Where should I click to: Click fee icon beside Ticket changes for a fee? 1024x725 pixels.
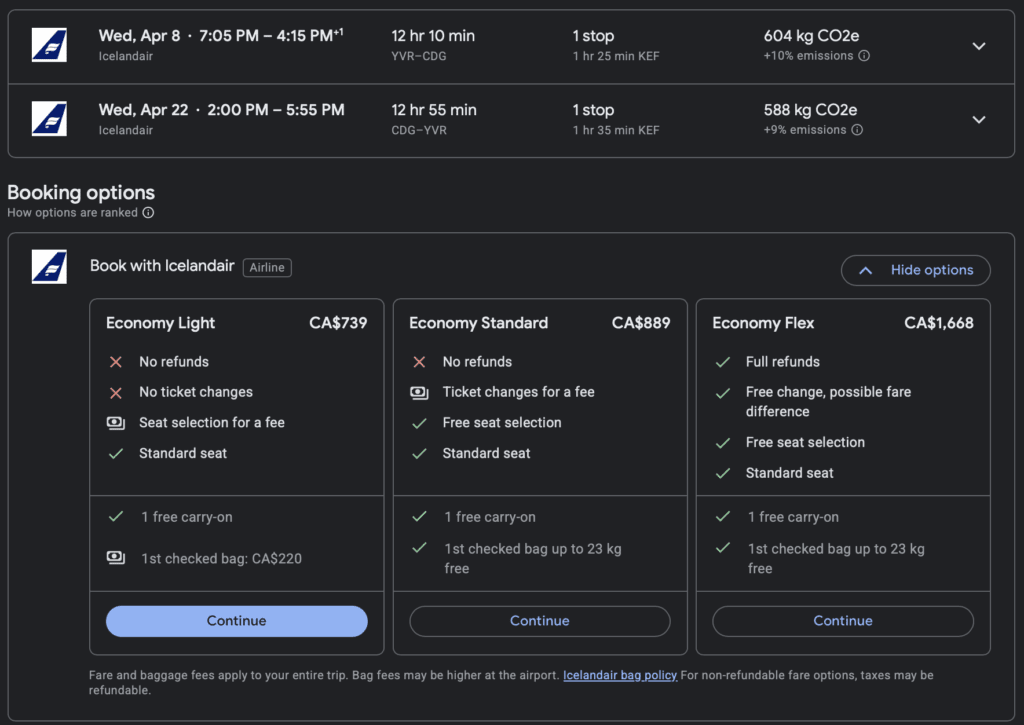419,392
